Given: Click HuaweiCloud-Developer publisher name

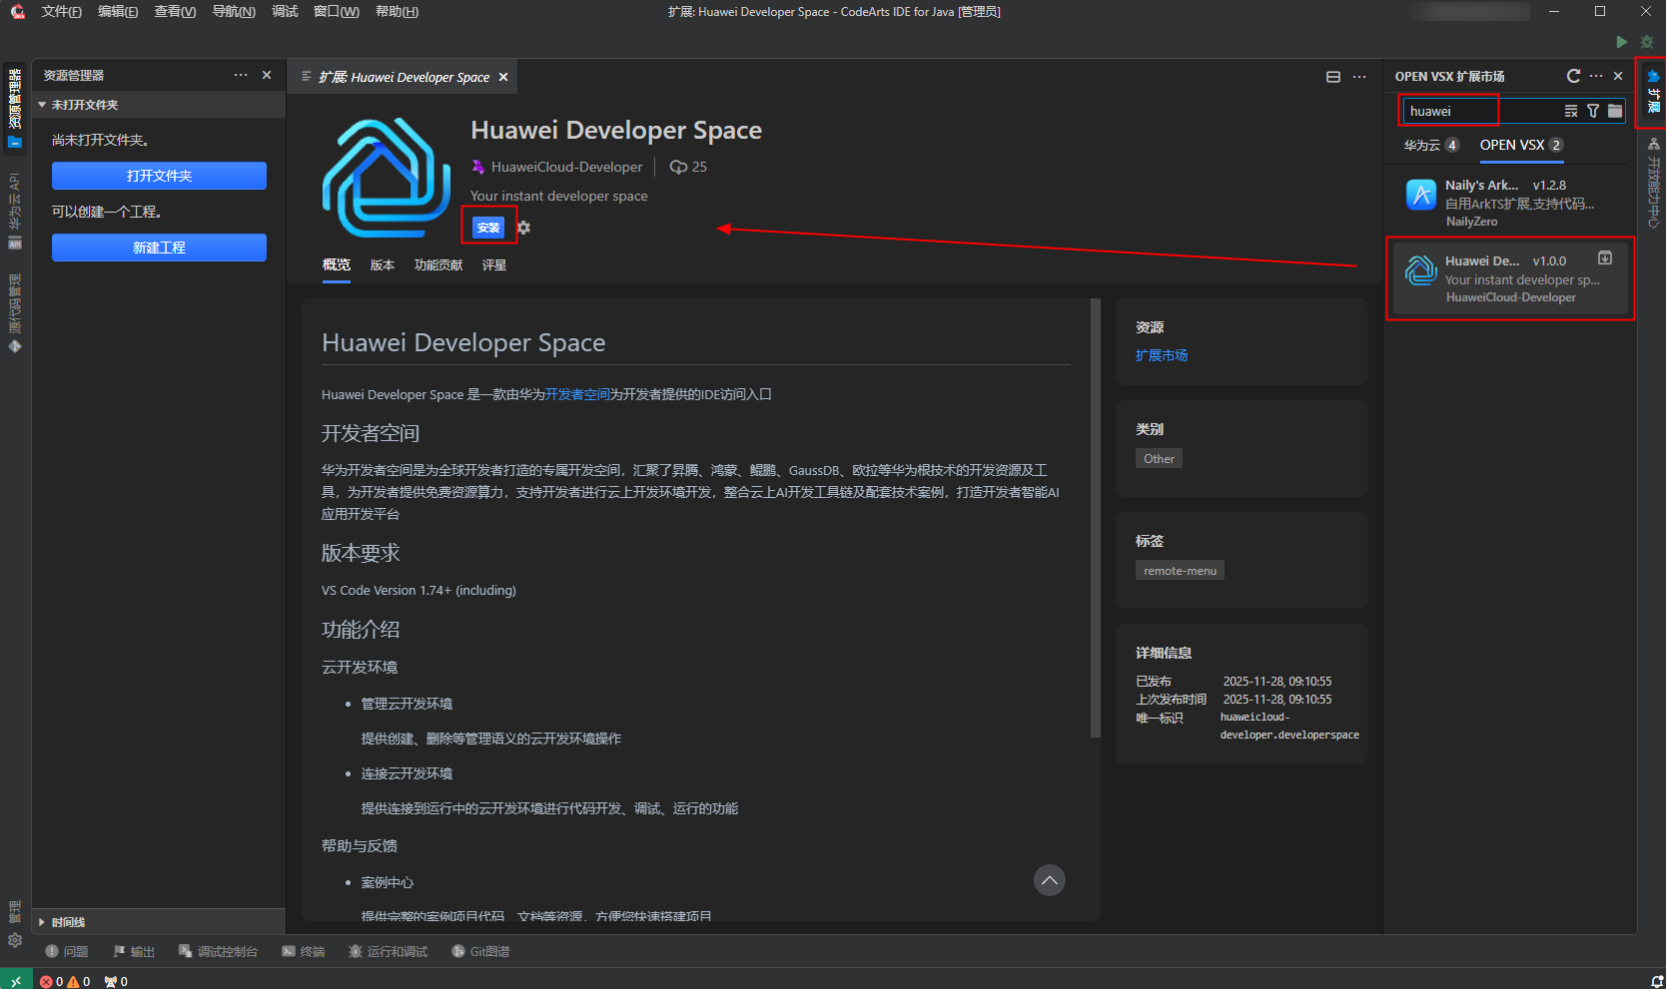Looking at the screenshot, I should (566, 167).
